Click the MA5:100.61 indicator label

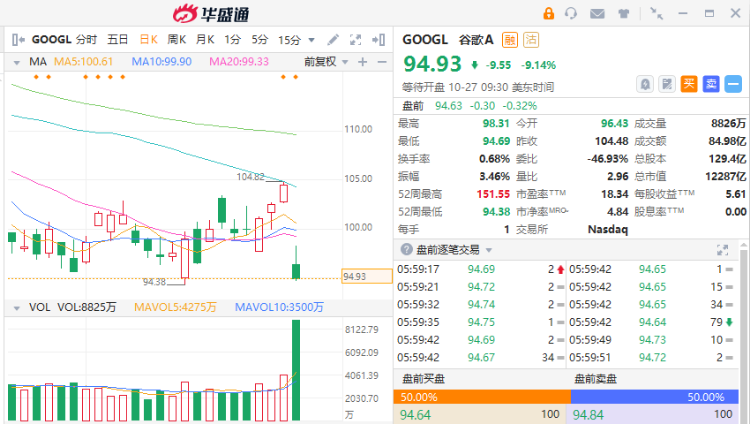[x=83, y=62]
